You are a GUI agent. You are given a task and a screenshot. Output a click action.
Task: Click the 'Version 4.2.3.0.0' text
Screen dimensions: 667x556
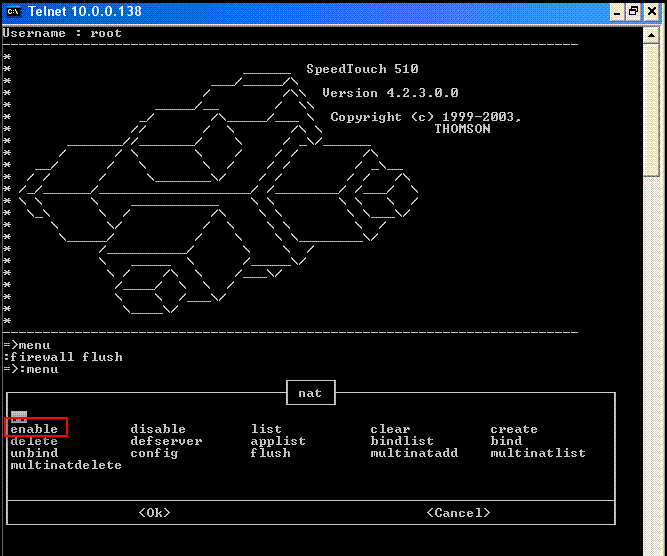click(x=390, y=93)
